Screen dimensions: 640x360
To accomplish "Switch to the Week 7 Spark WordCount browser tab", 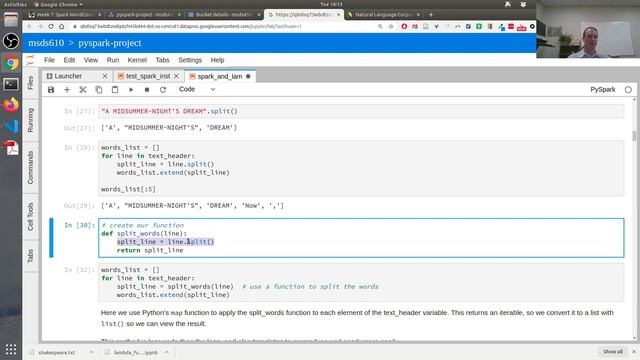I will coord(64,15).
